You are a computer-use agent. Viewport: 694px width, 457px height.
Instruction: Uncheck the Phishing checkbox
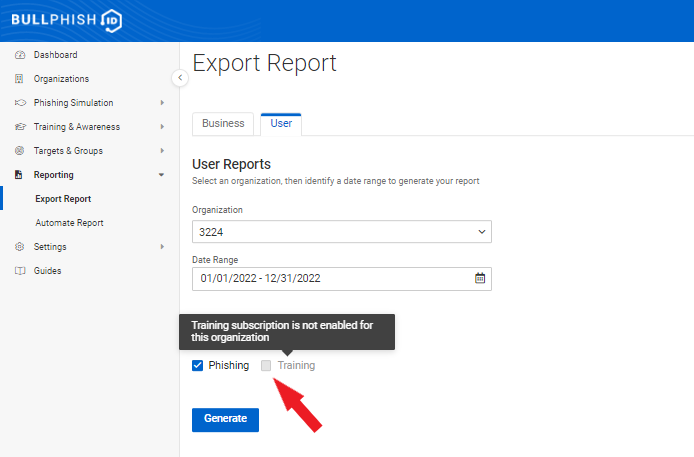(x=197, y=365)
